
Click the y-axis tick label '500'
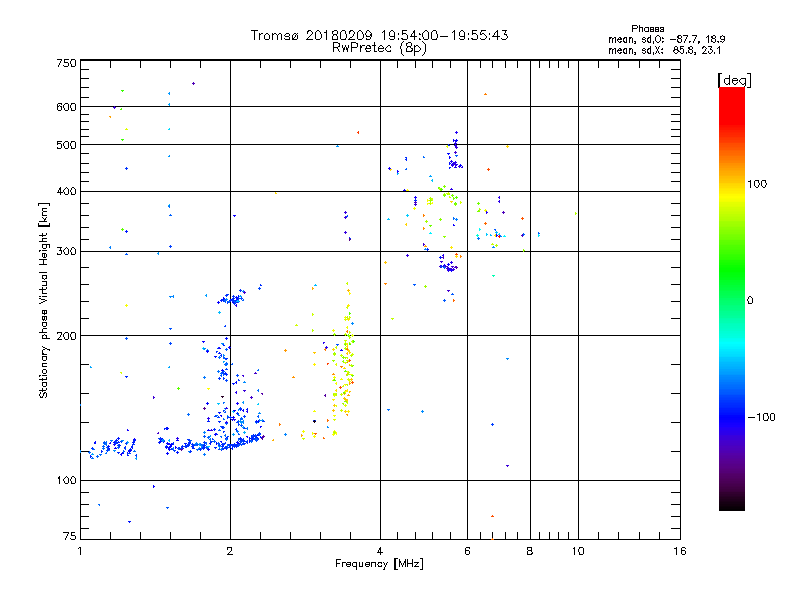(x=66, y=145)
